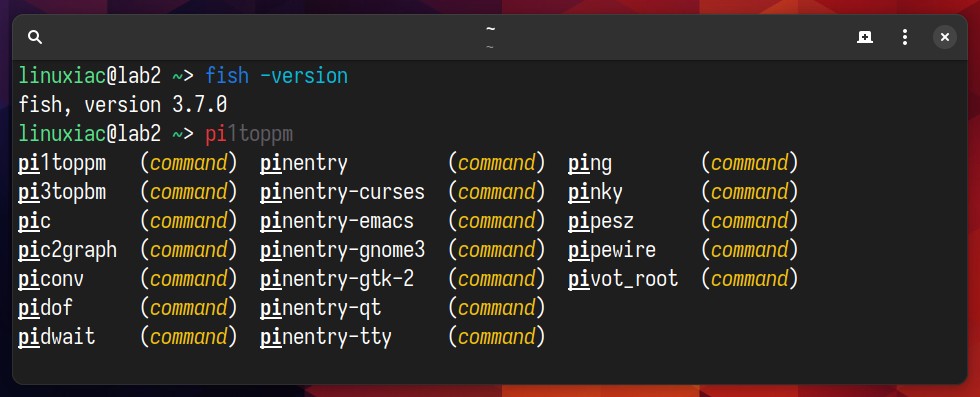The width and height of the screenshot is (980, 397).
Task: Pick the pi3topbm completion
Action: (x=62, y=192)
